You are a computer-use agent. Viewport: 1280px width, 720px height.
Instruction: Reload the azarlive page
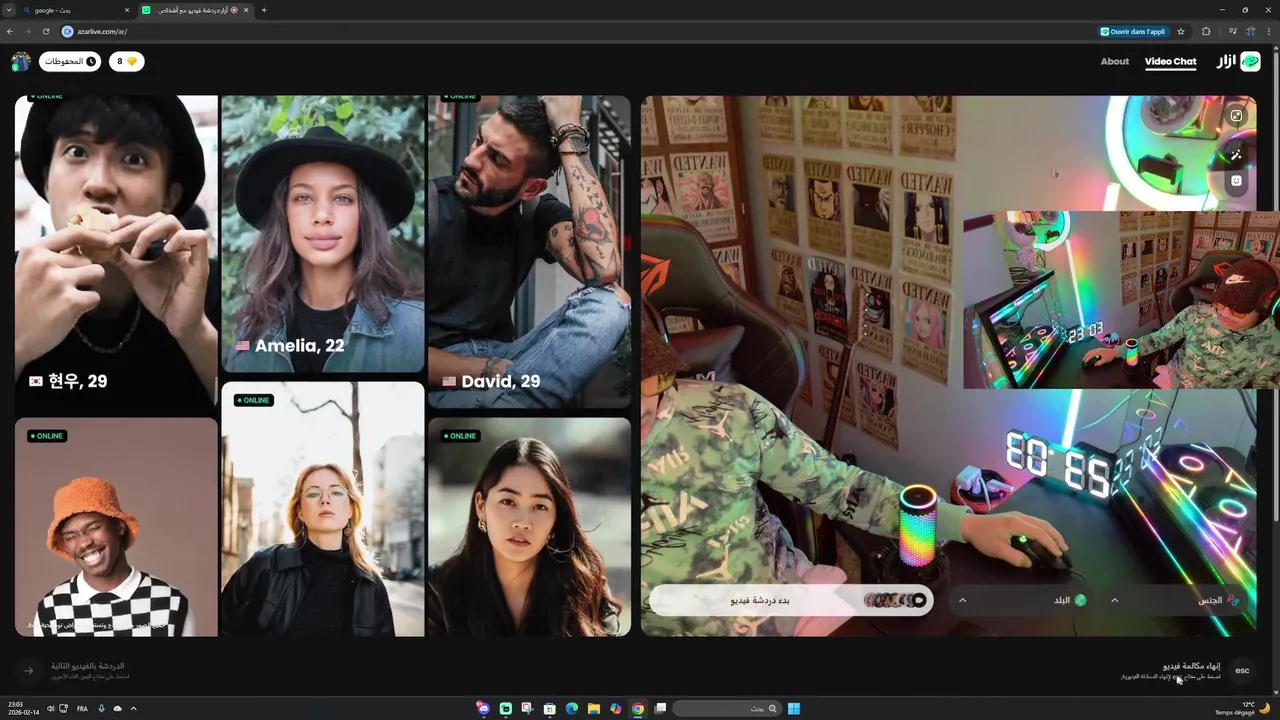tap(46, 31)
